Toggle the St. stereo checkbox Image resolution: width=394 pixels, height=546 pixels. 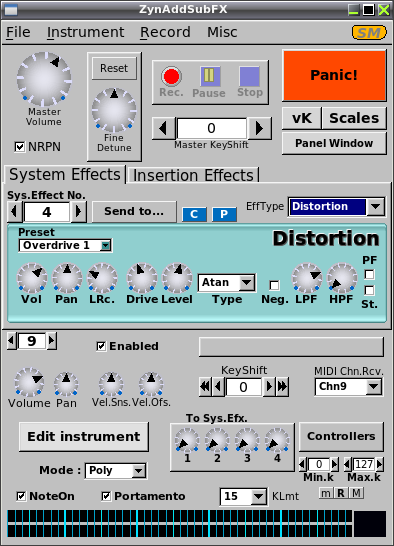point(369,290)
